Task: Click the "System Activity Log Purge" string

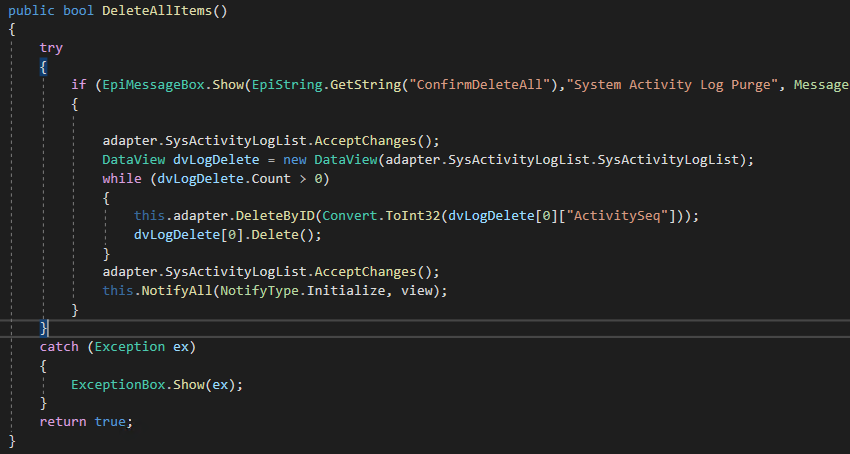Action: (672, 85)
